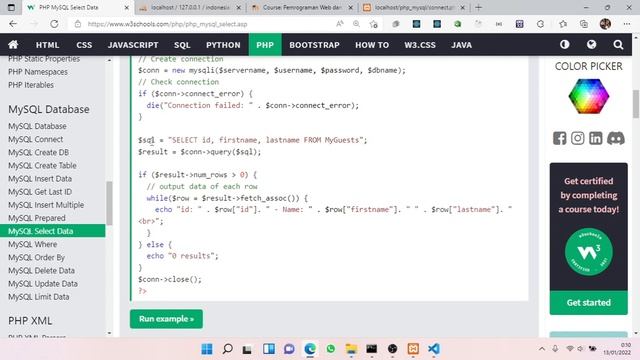Click the W3 certified badge
This screenshot has height=360, width=640.
pyautogui.click(x=589, y=252)
